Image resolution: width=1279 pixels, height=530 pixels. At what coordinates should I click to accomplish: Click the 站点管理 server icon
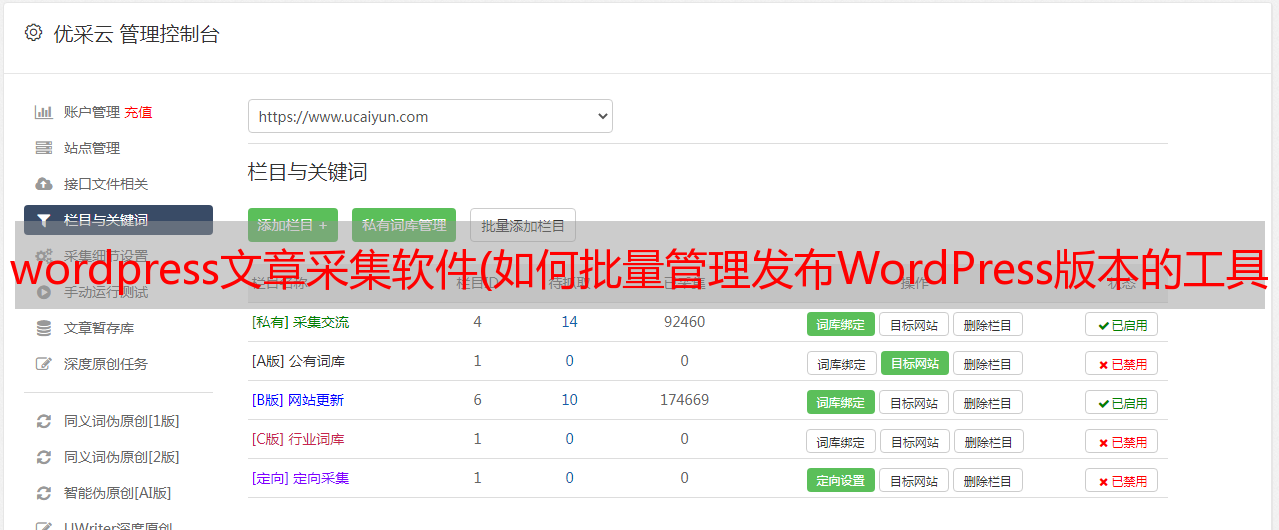(x=43, y=148)
